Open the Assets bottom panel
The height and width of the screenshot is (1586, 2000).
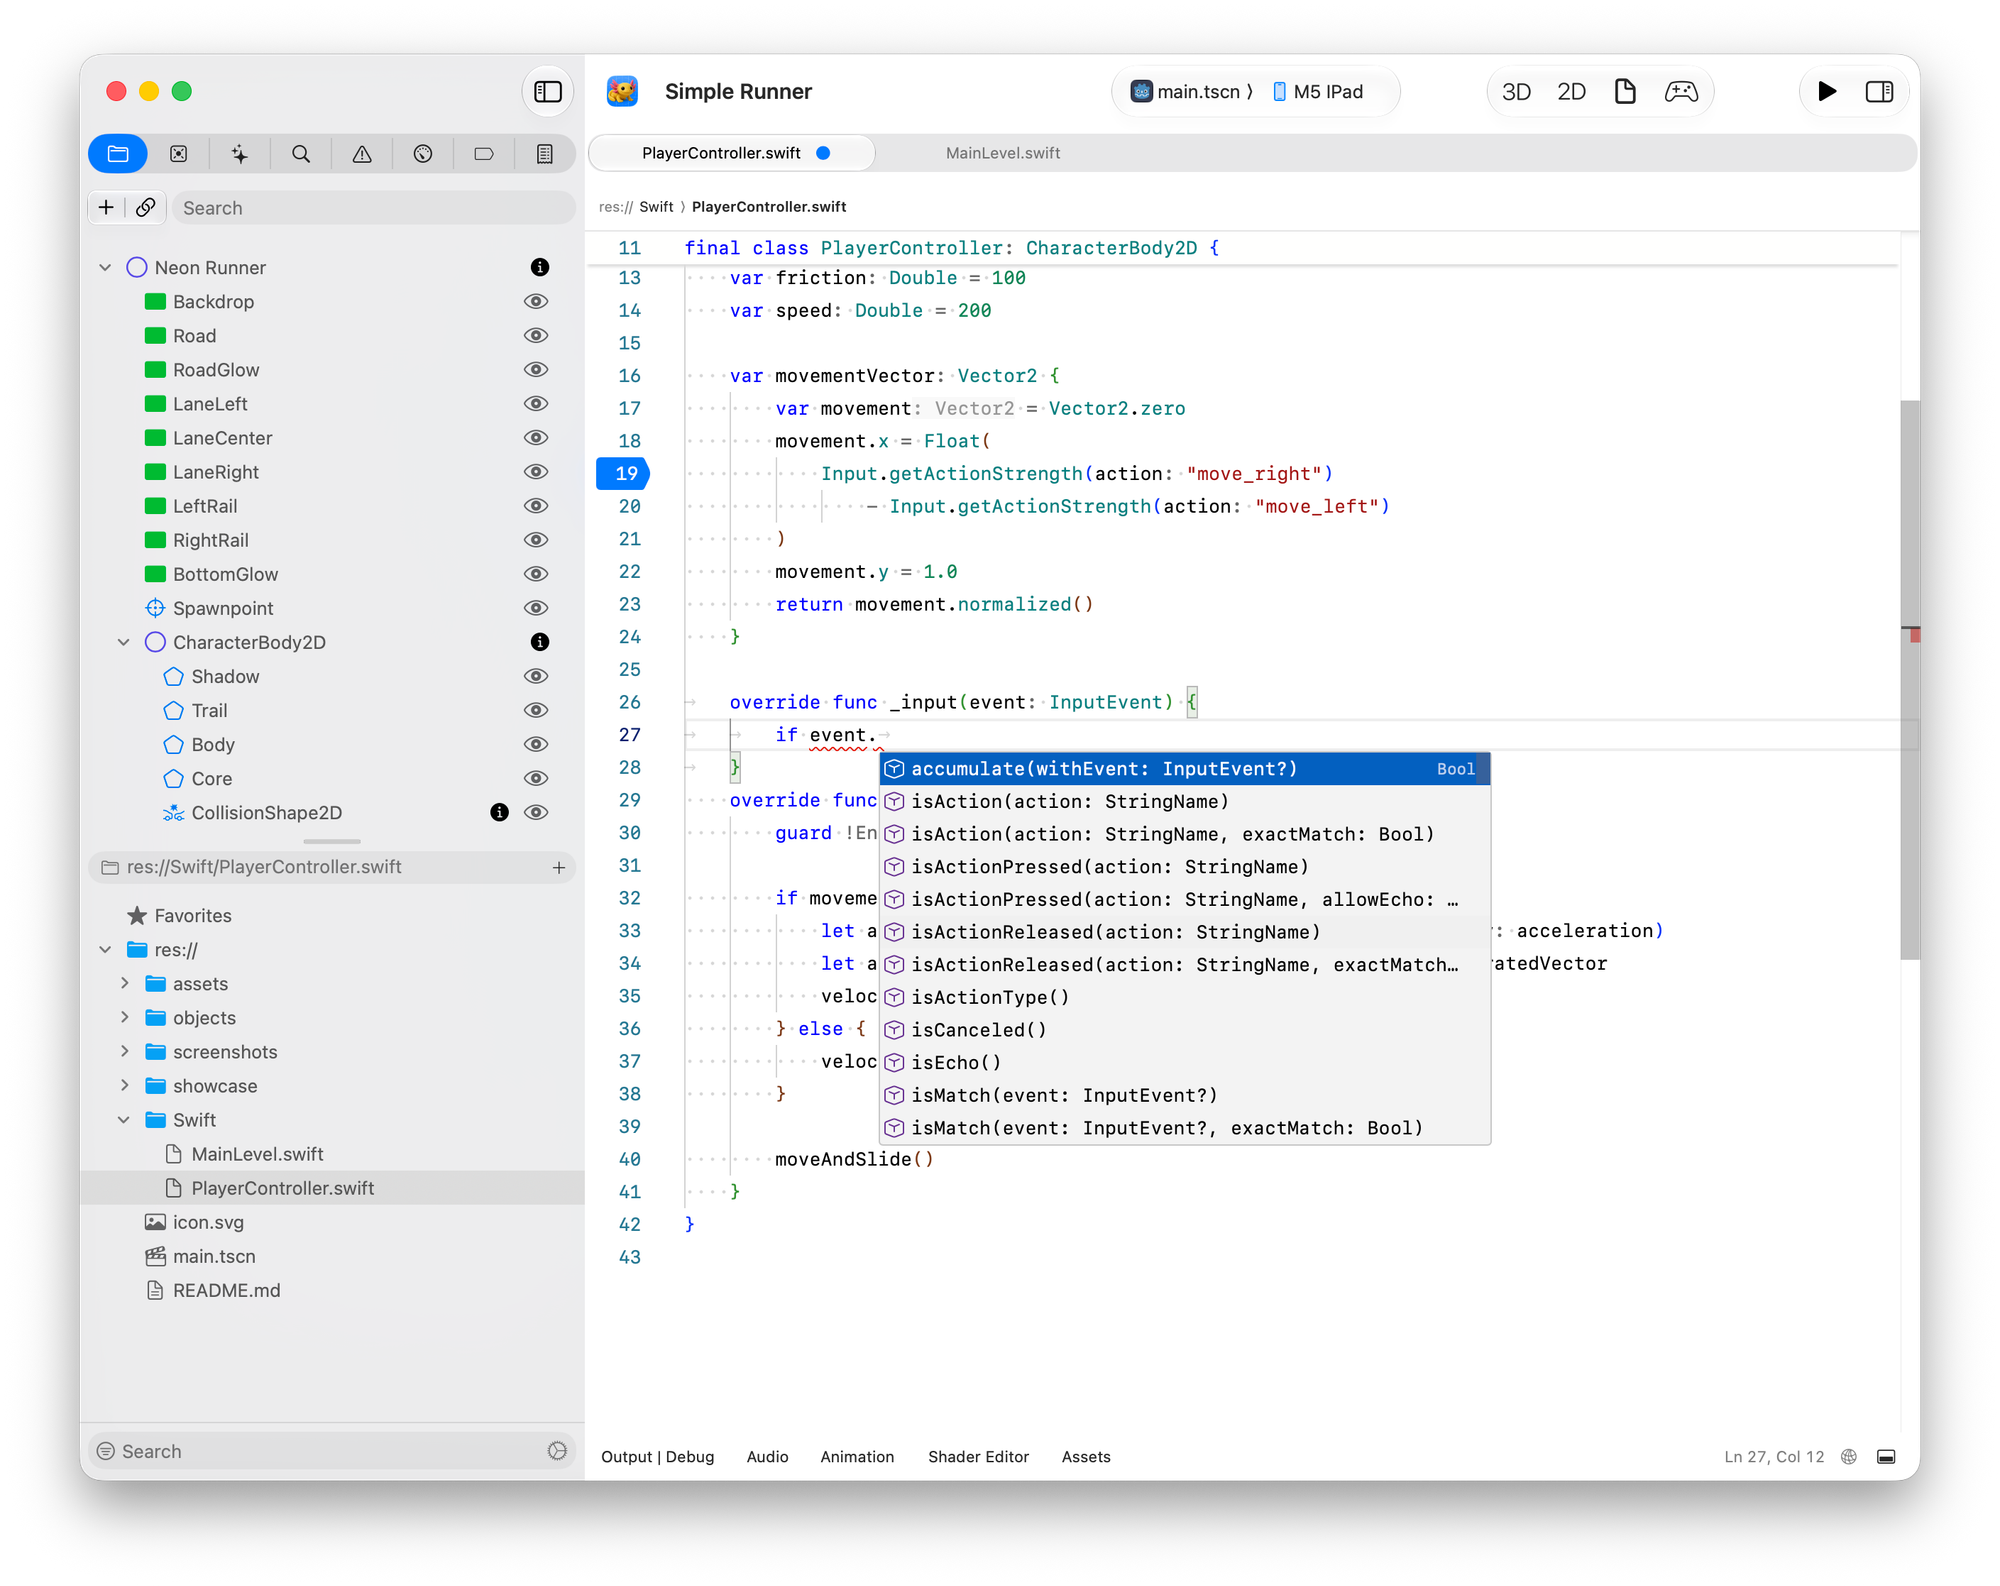pos(1086,1457)
